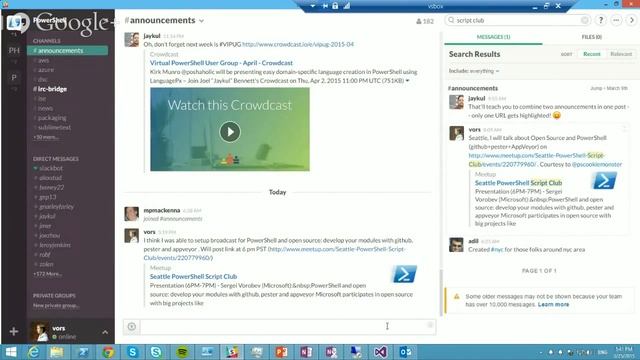Open Outlook from the taskbar

[405, 352]
